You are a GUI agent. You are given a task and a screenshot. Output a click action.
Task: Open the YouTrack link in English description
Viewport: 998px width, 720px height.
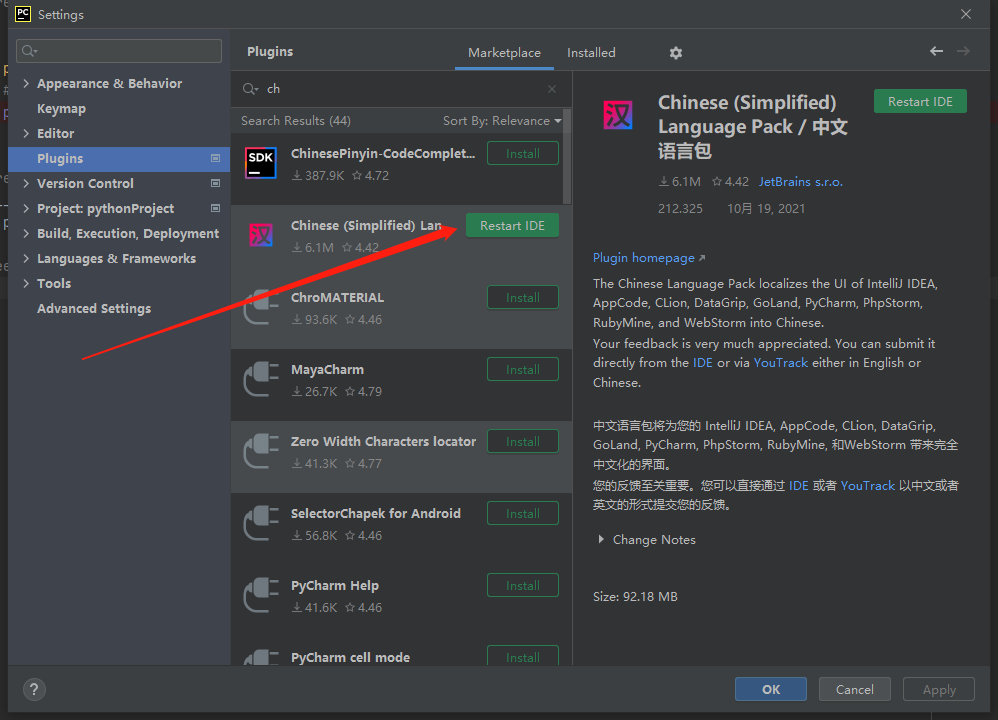tap(780, 363)
